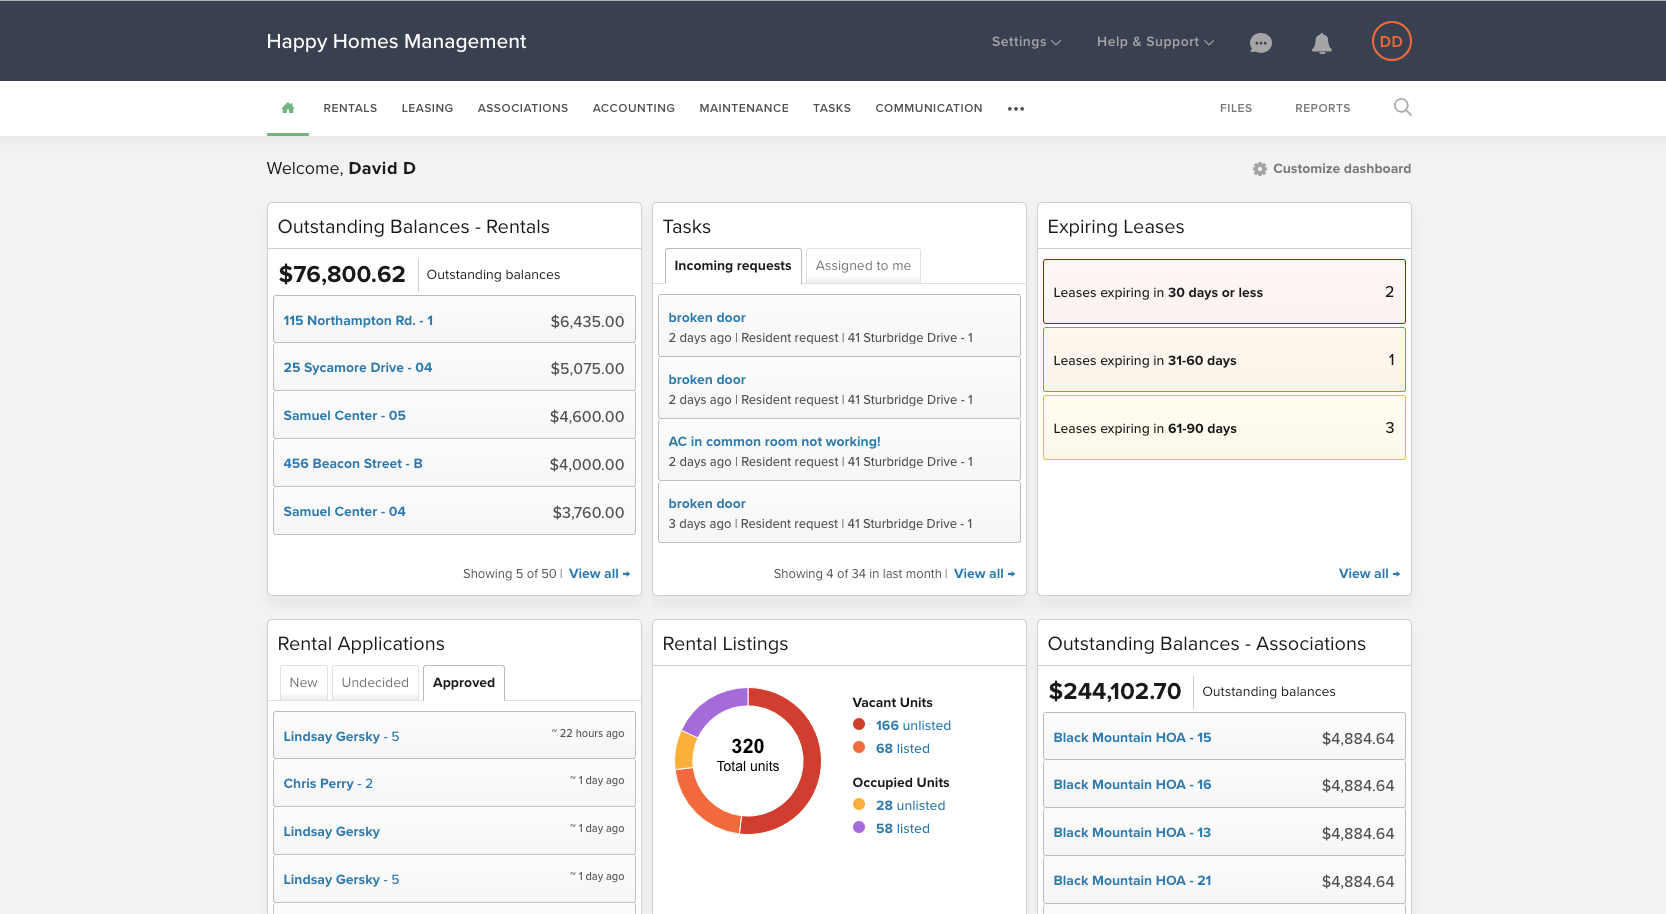View all expiring leases
This screenshot has height=914, width=1666.
click(1369, 574)
